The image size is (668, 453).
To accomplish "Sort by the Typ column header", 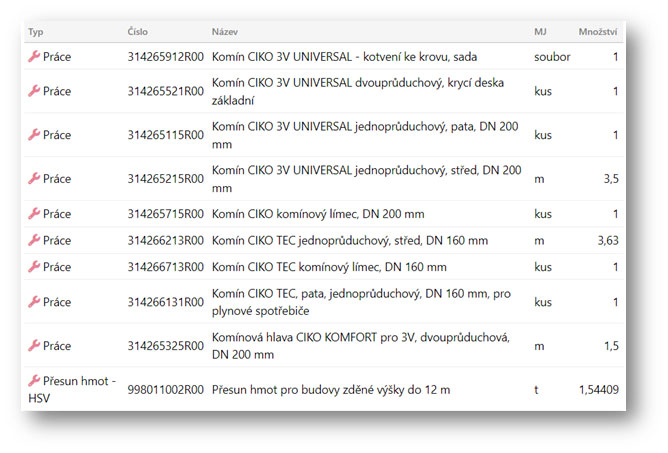I will pos(36,32).
